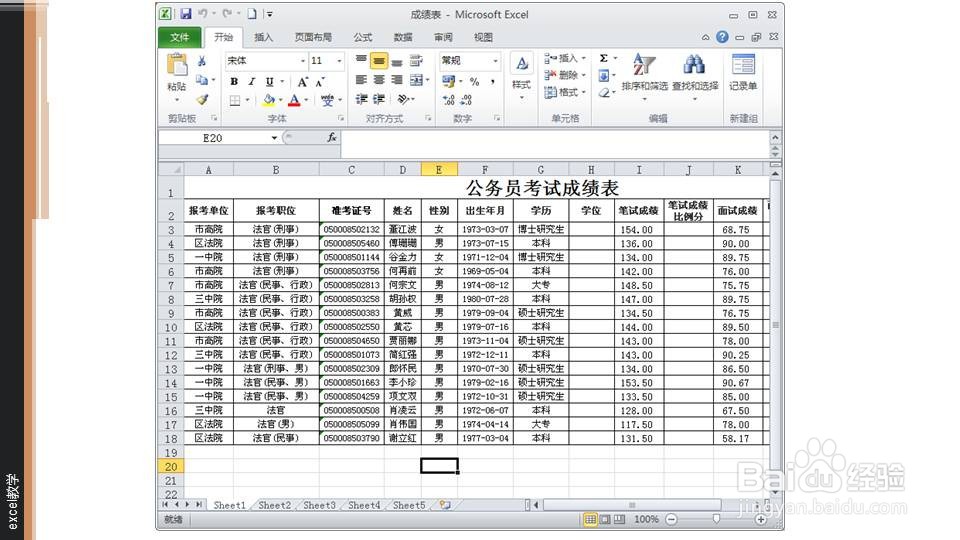Click the AutoSum sigma icon
Image resolution: width=960 pixels, height=540 pixels.
tap(604, 58)
